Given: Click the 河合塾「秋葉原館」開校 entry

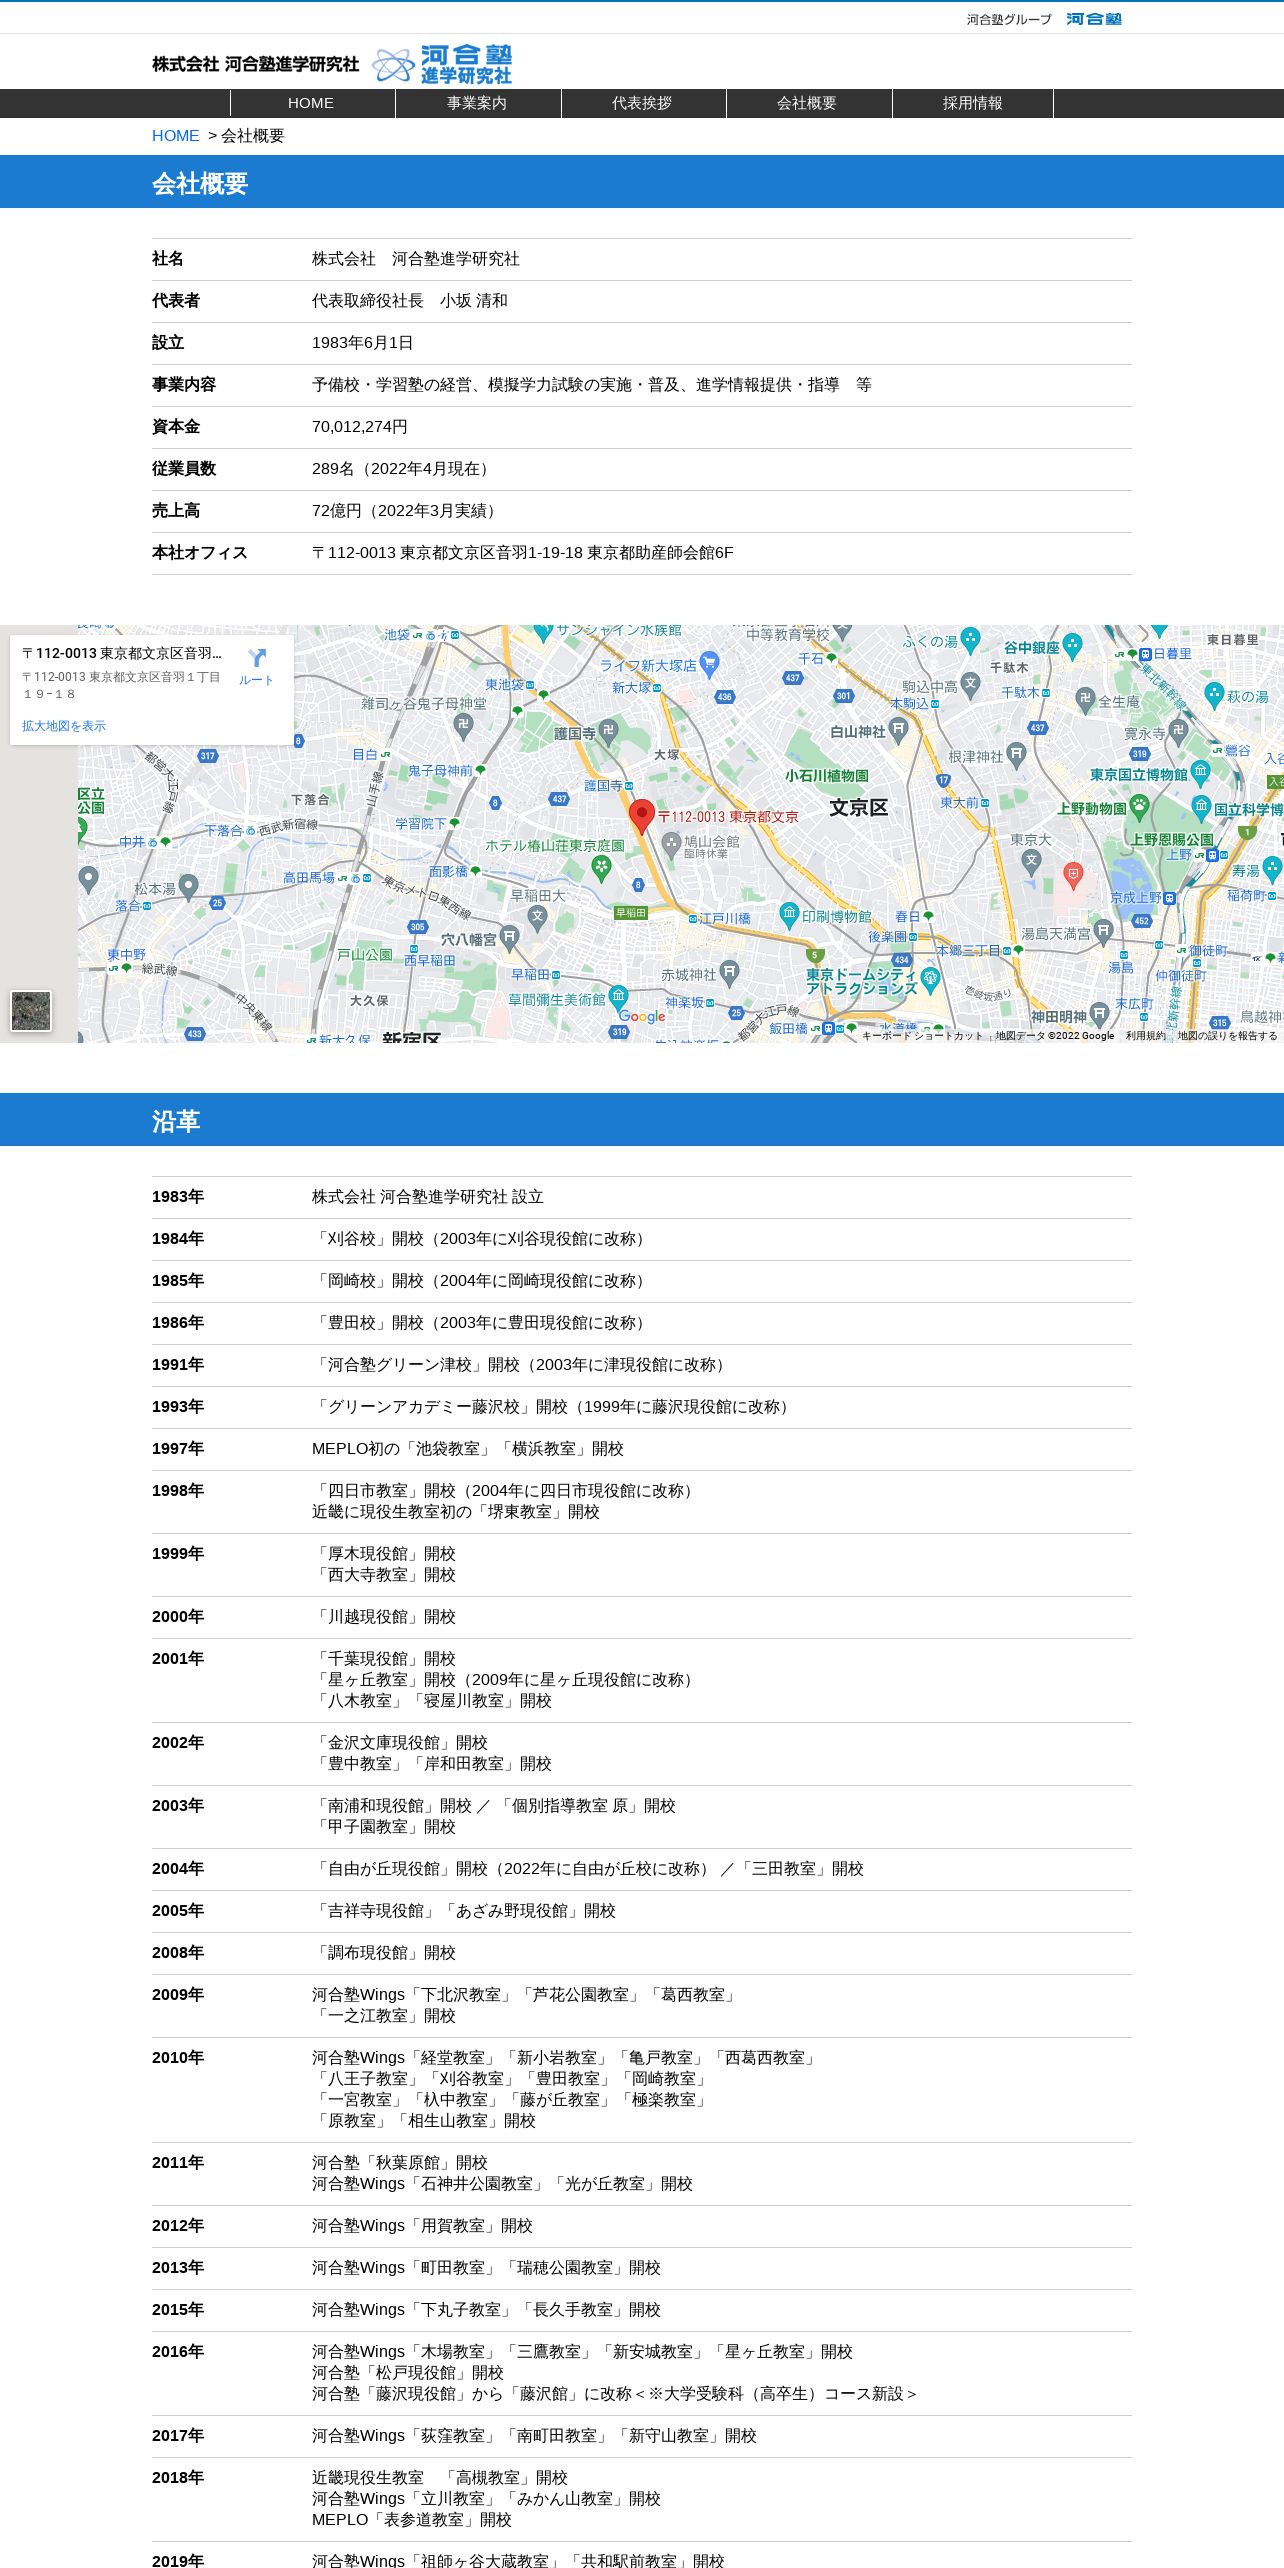Looking at the screenshot, I should coord(400,2163).
